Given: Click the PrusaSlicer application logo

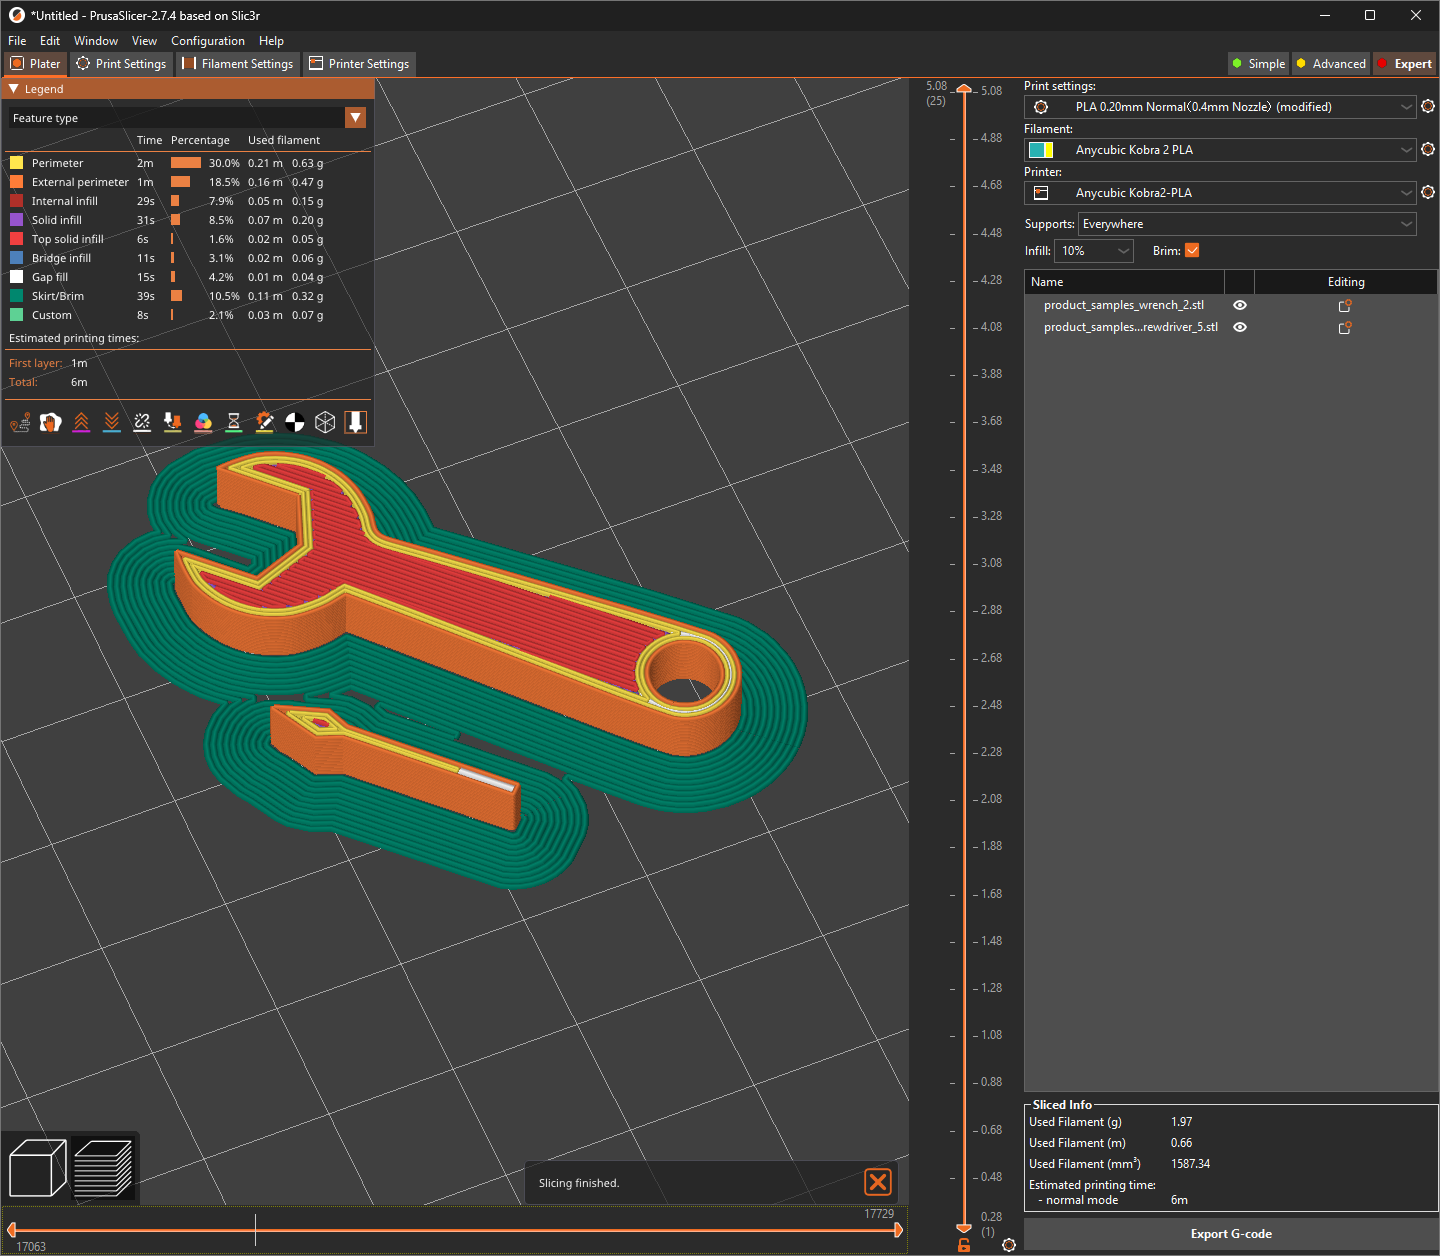Looking at the screenshot, I should pyautogui.click(x=16, y=15).
